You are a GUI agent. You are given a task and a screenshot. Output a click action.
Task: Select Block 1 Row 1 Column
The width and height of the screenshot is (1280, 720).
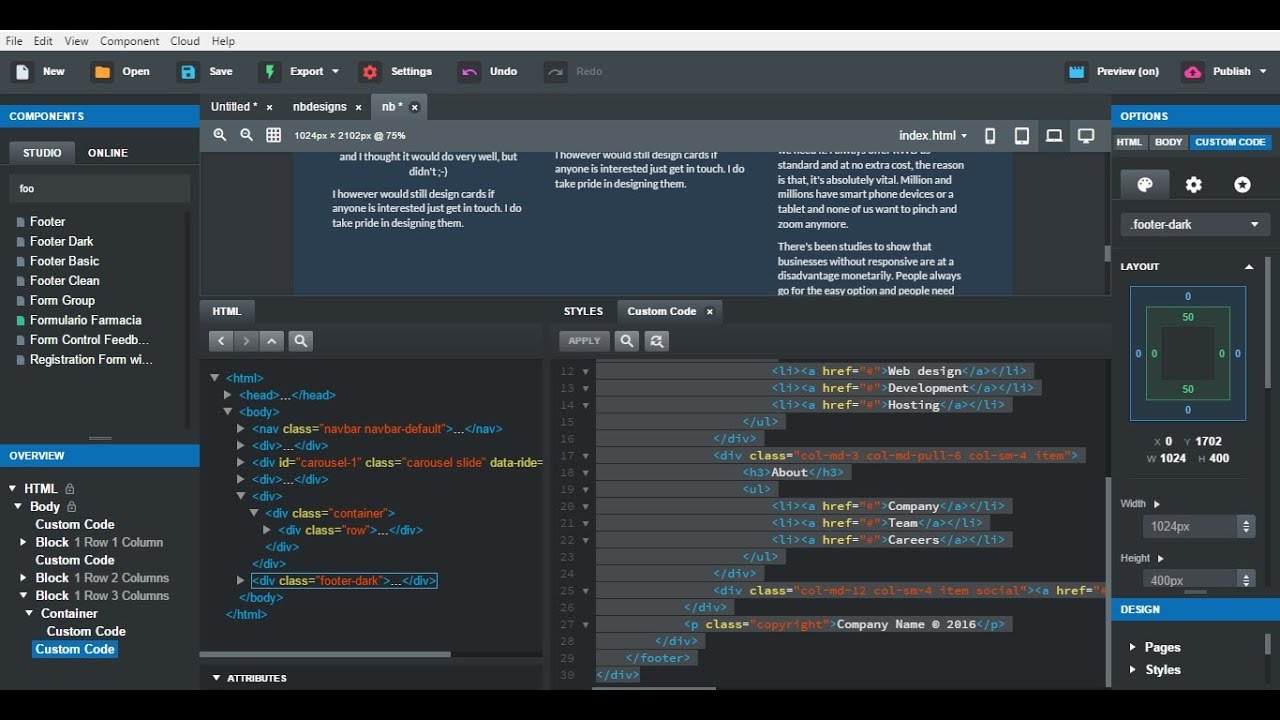(99, 542)
